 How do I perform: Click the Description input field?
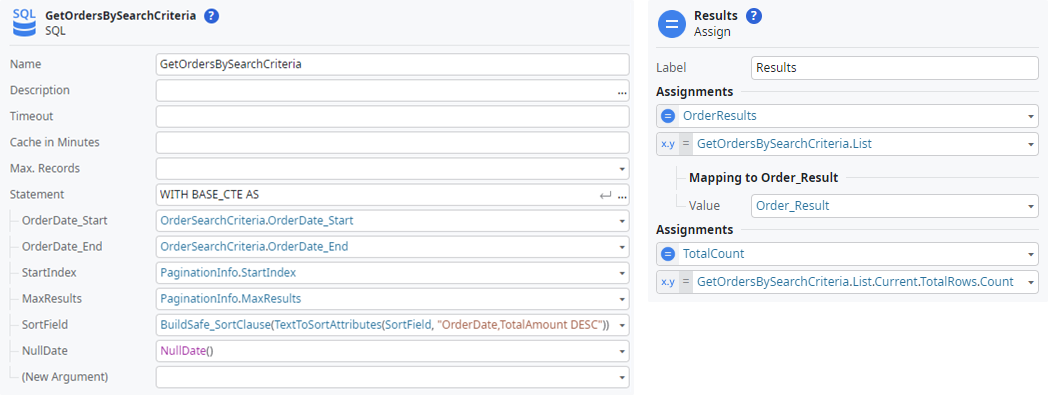point(392,90)
